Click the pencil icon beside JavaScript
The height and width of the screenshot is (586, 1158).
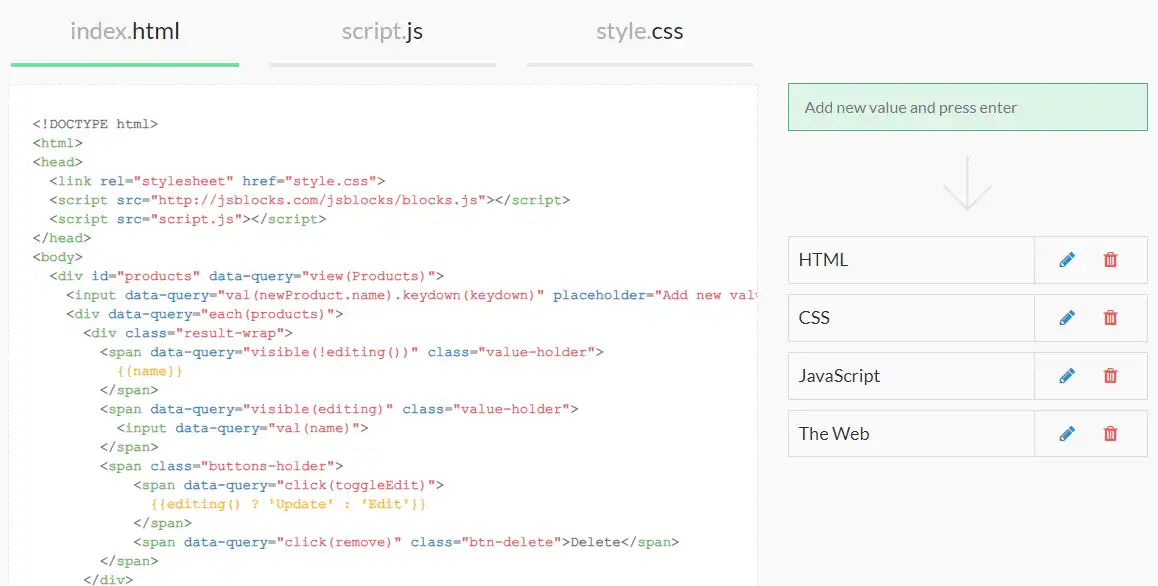coord(1067,376)
